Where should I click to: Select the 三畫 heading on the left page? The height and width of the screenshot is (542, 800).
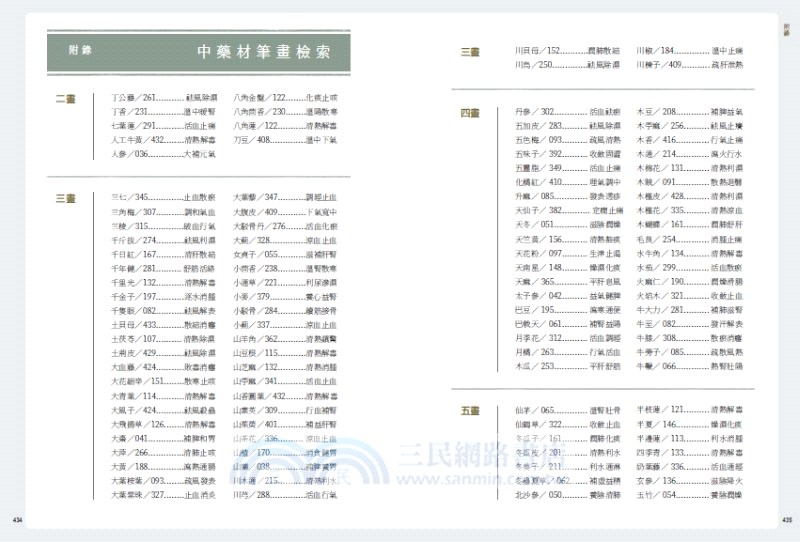pyautogui.click(x=65, y=198)
